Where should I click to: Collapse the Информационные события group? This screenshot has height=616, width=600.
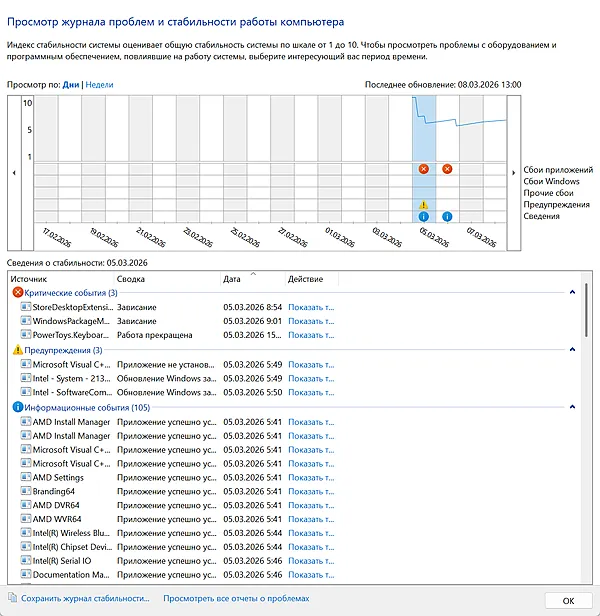[572, 407]
